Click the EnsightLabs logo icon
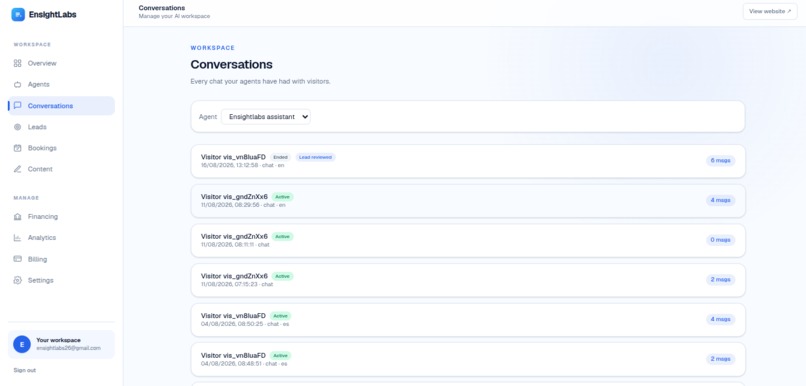Viewport: 806px width, 386px height. point(18,14)
